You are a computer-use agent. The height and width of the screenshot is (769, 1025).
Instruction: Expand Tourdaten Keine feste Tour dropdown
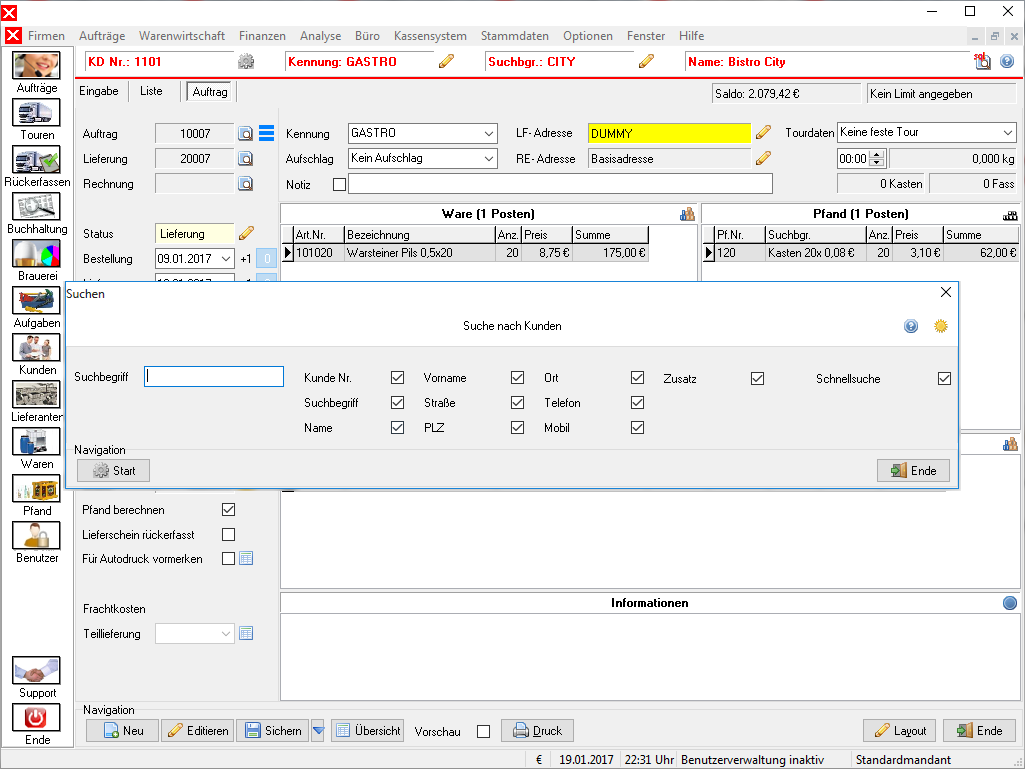1007,133
